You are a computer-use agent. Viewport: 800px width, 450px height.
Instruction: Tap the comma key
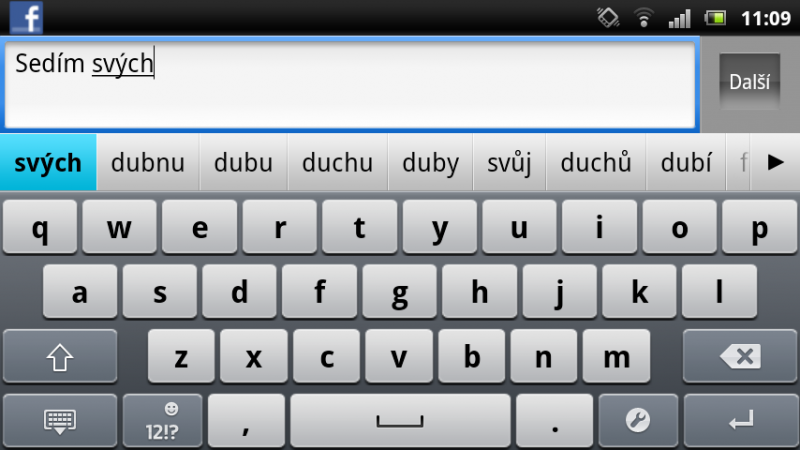point(246,420)
